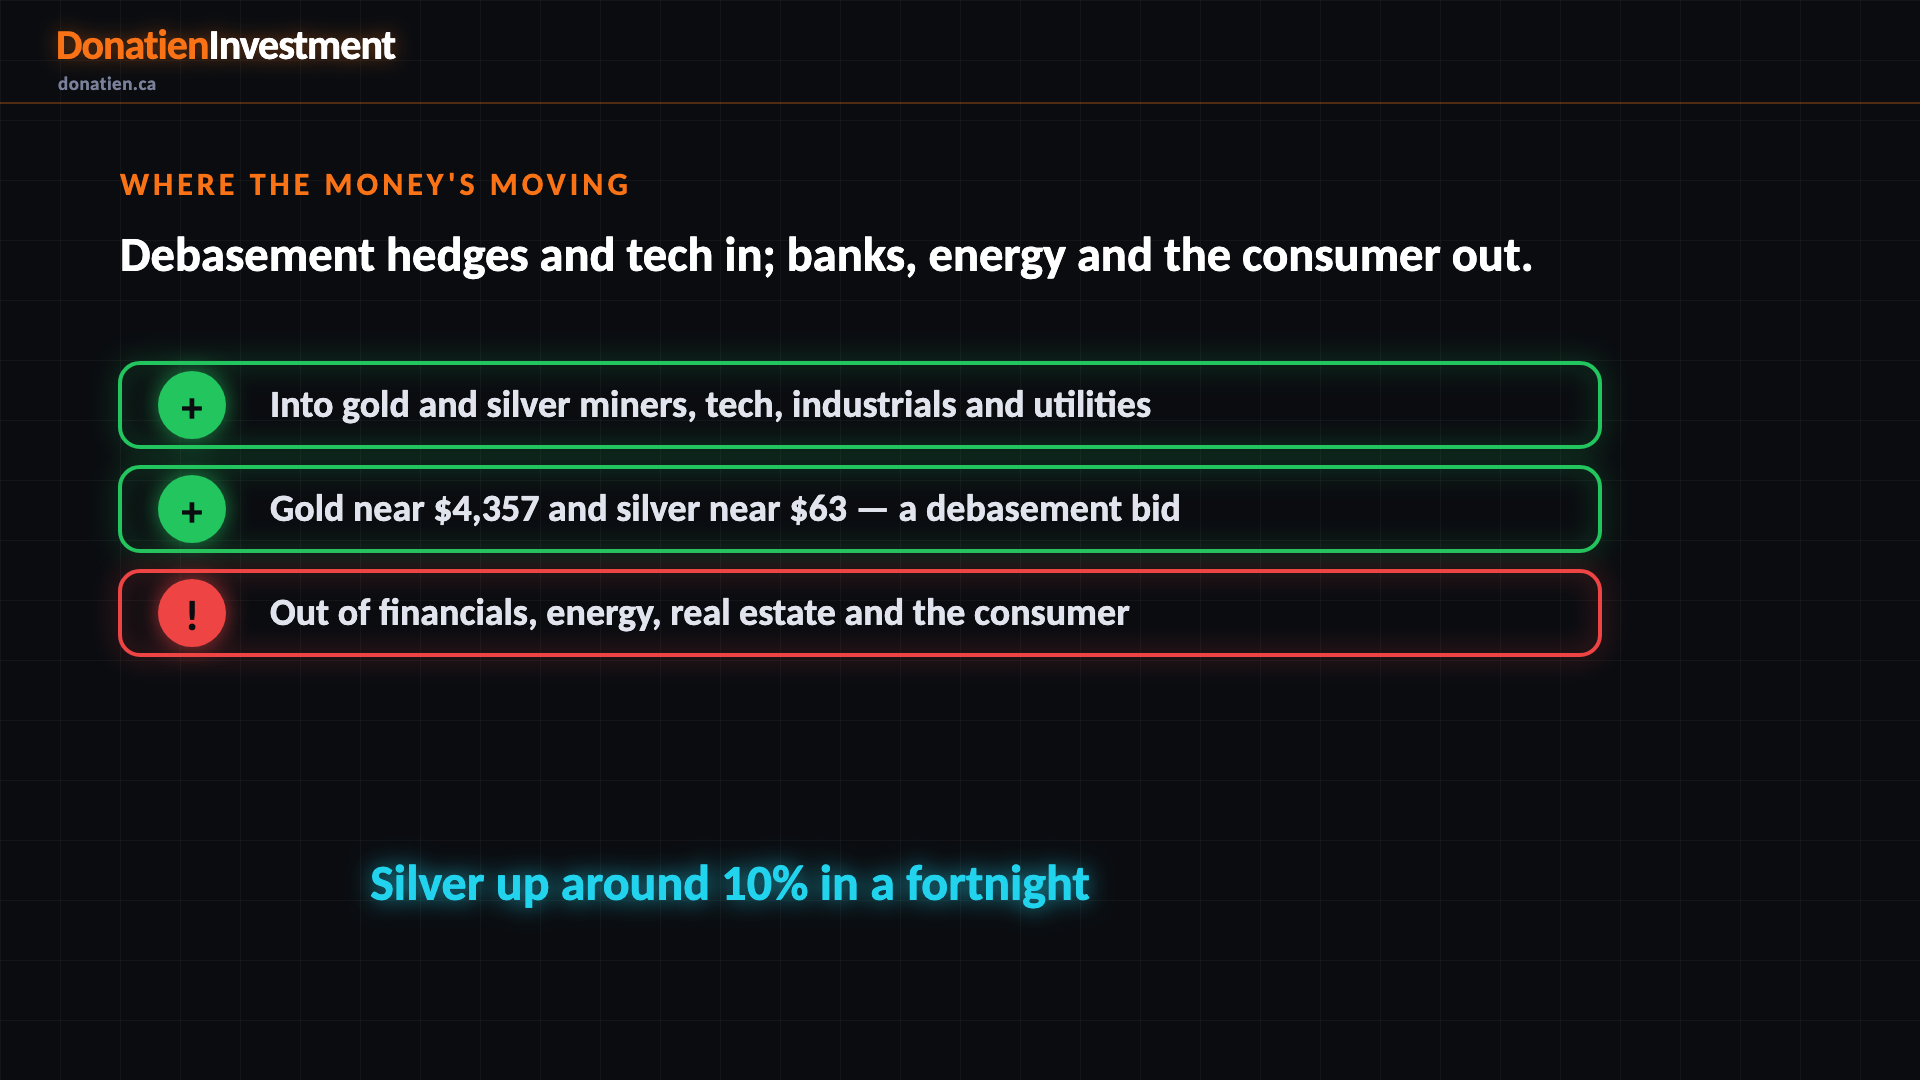Image resolution: width=1920 pixels, height=1080 pixels.
Task: Open the donatien.ca link
Action: (107, 84)
